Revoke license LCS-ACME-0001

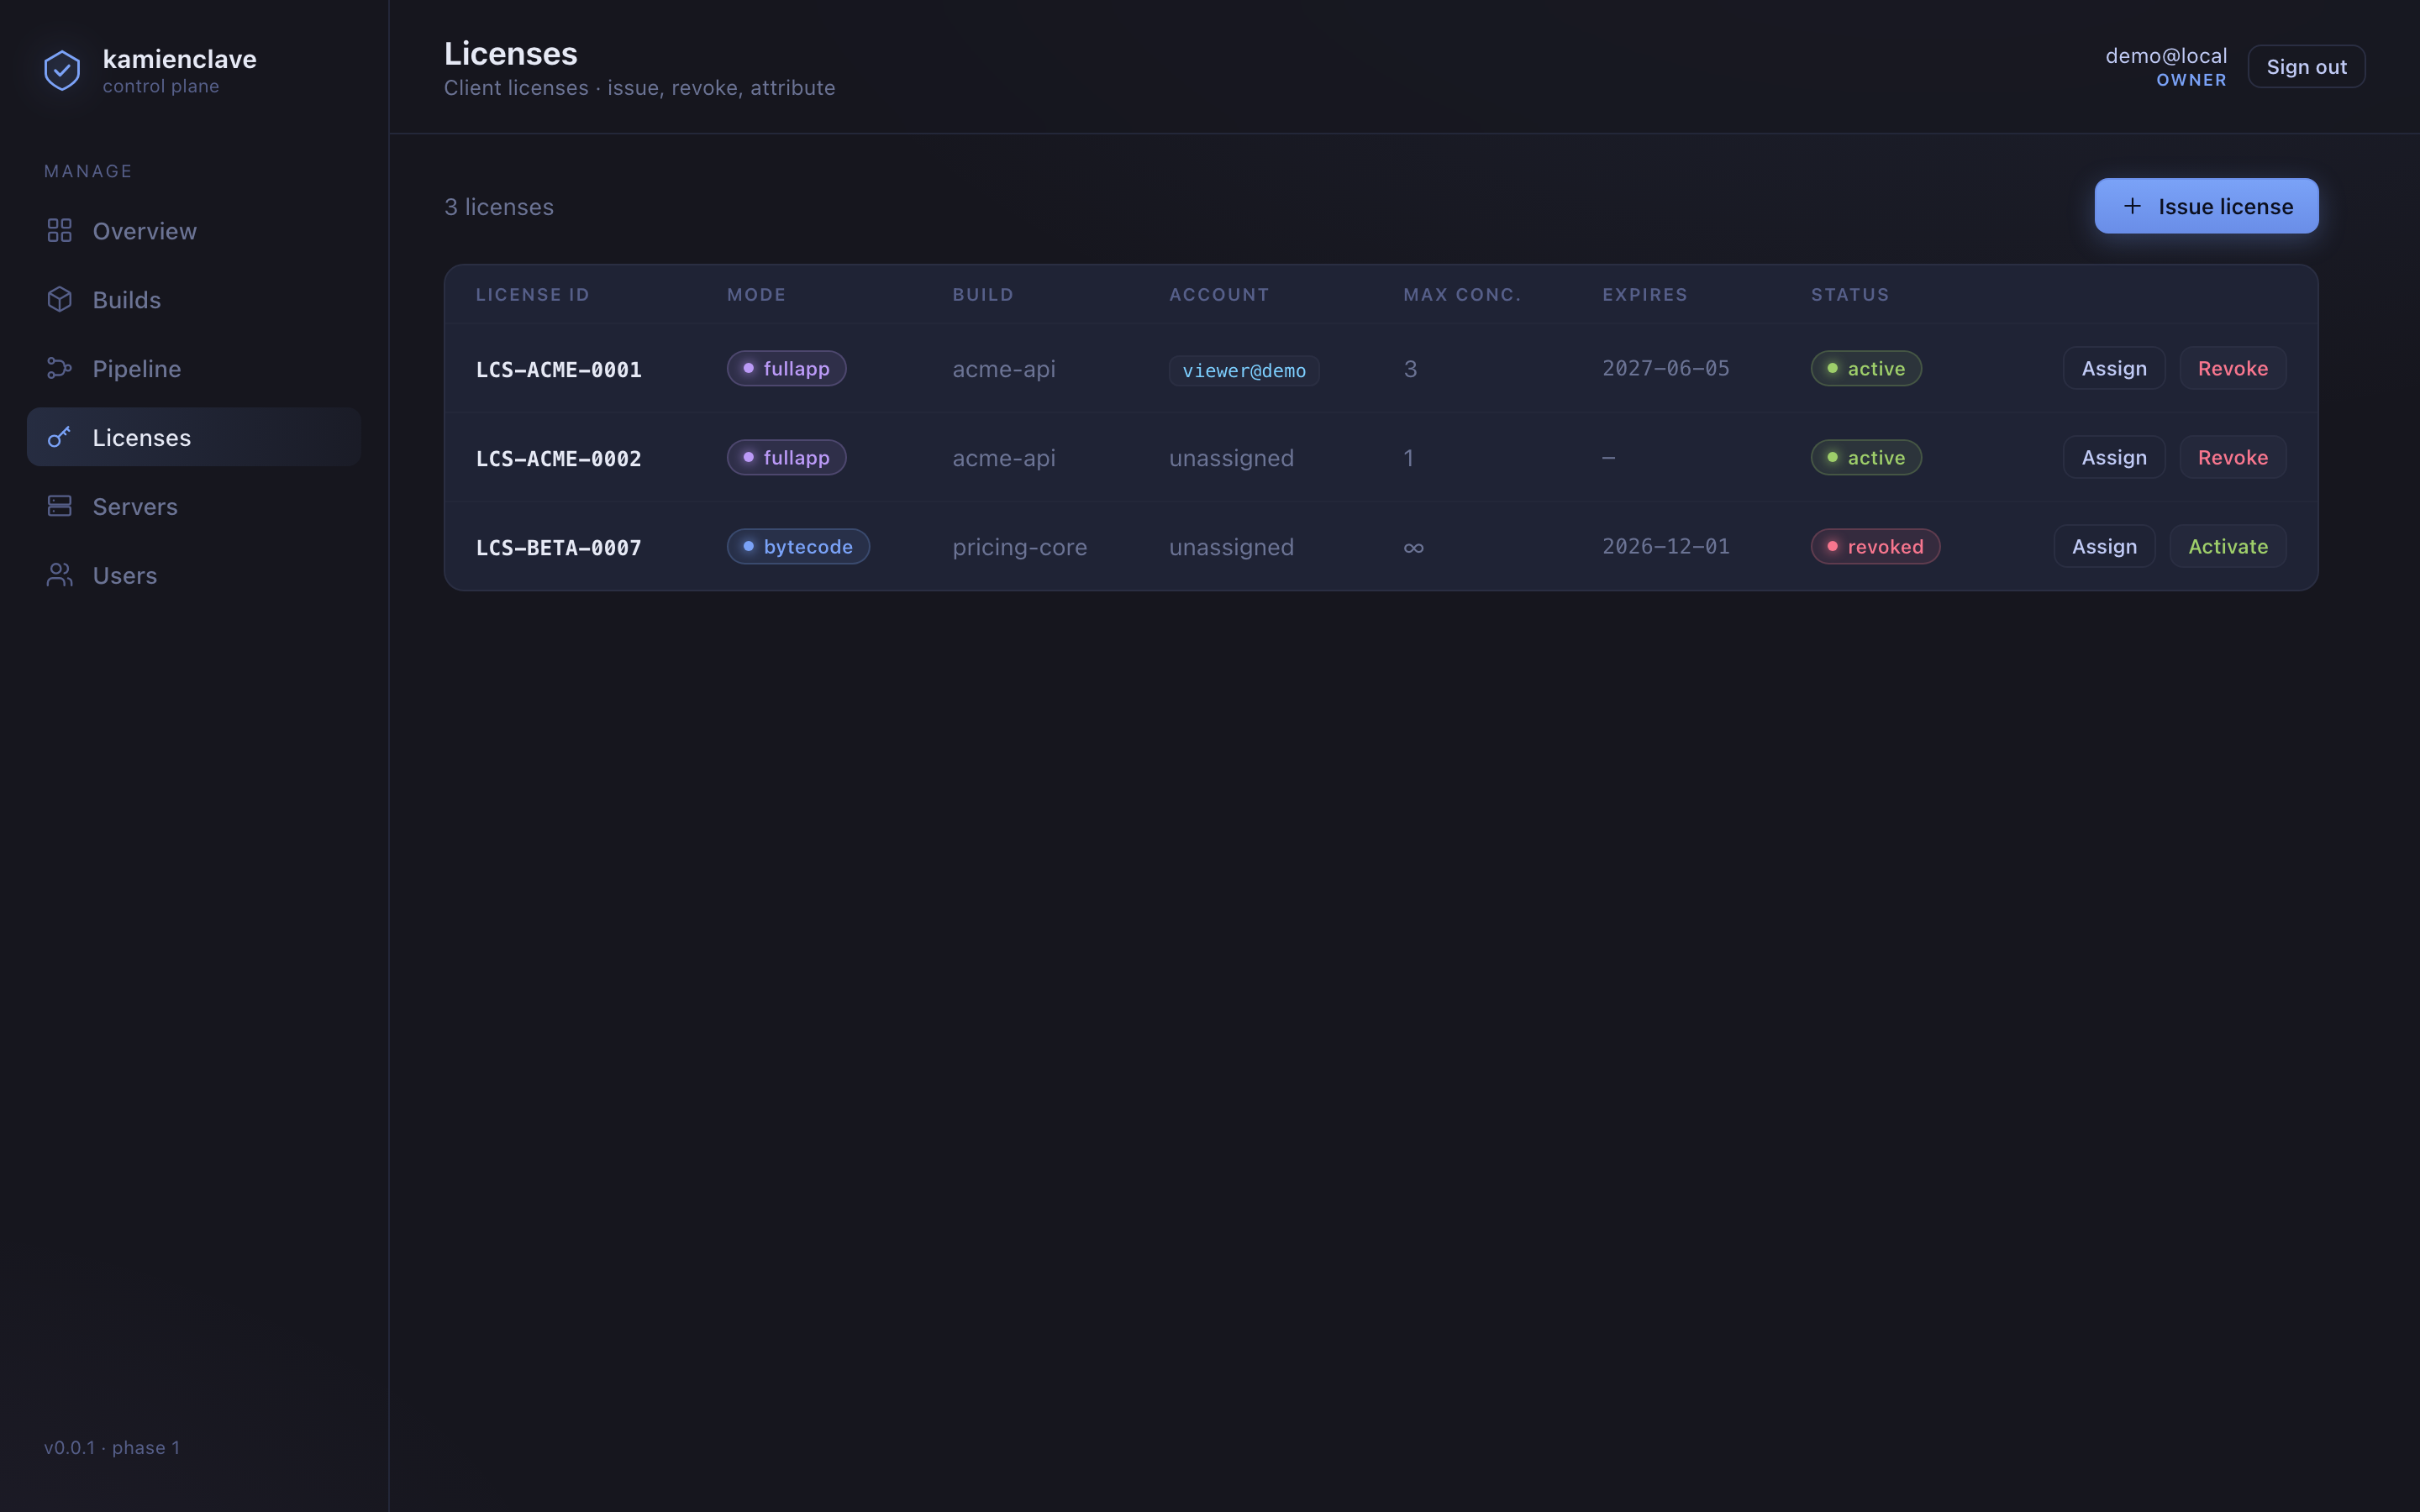pyautogui.click(x=2232, y=368)
